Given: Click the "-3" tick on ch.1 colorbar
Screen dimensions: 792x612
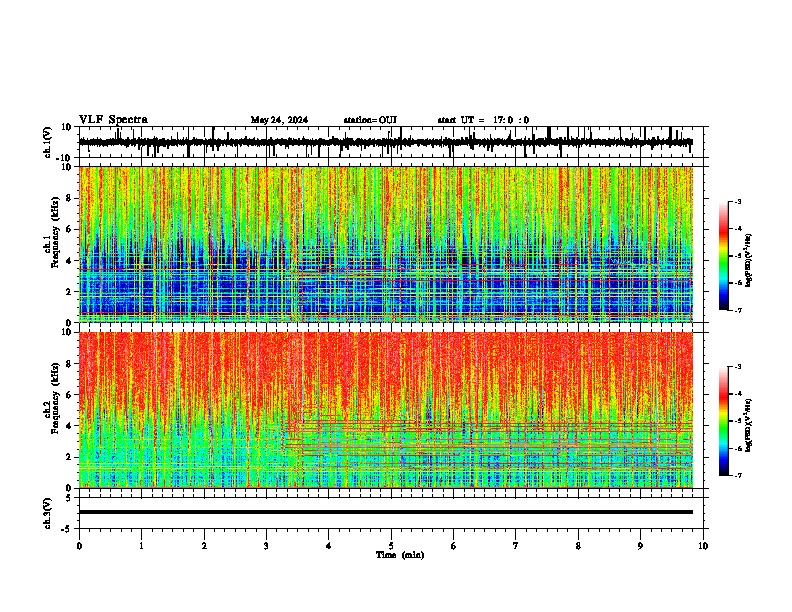Looking at the screenshot, I should click(738, 202).
